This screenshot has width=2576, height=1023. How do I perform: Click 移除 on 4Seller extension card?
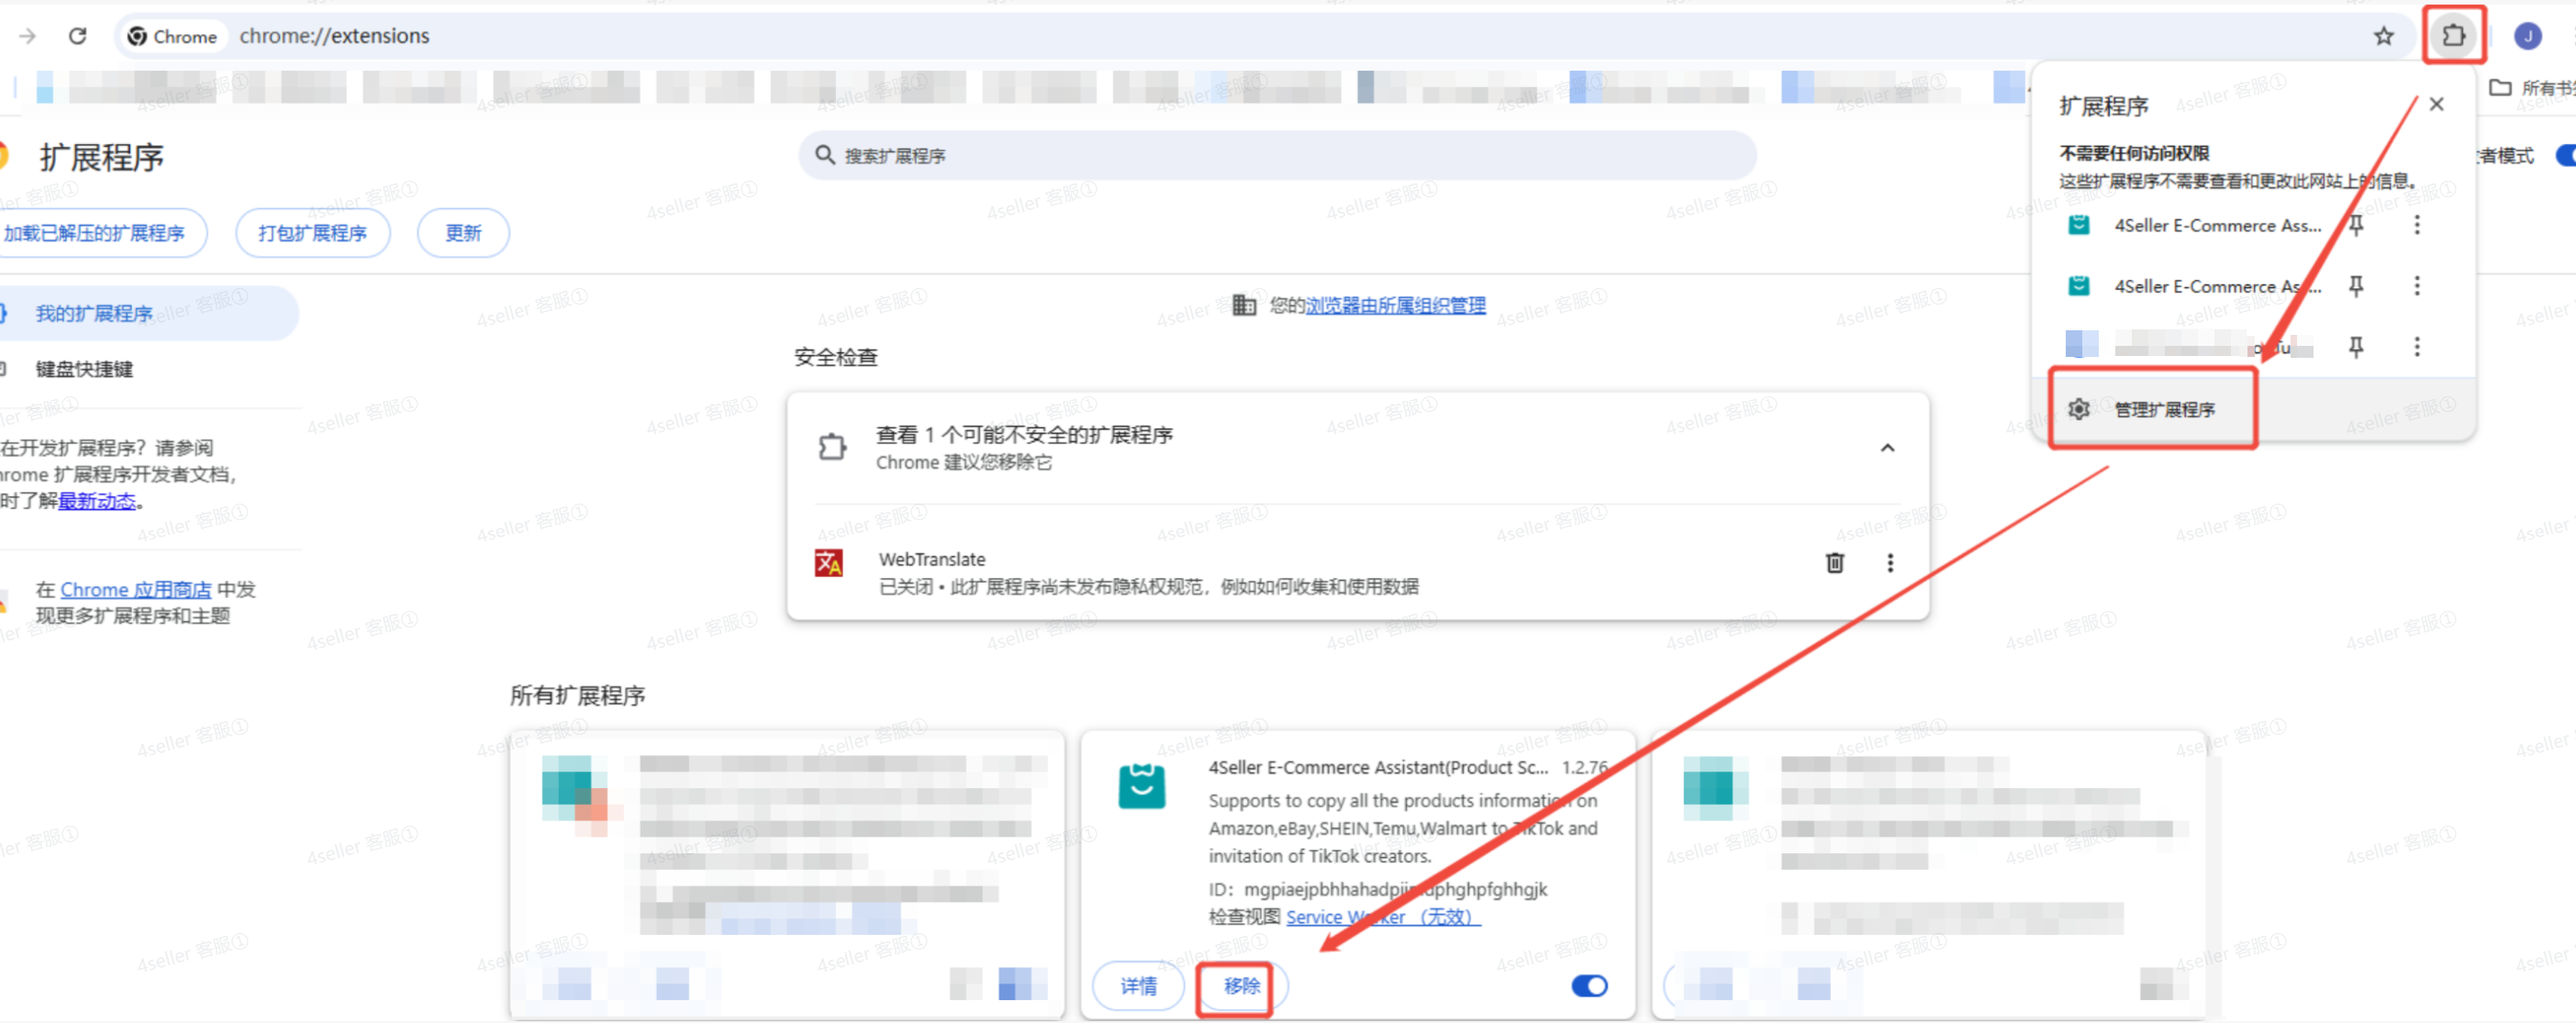tap(1243, 986)
